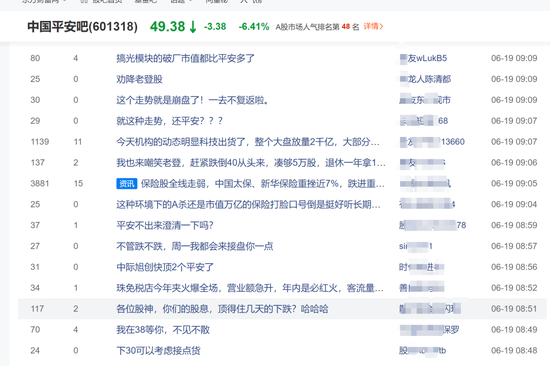Open post 各位股神，你们的股息，顶得住几天的下跌
This screenshot has width=550, height=366.
pyautogui.click(x=222, y=309)
